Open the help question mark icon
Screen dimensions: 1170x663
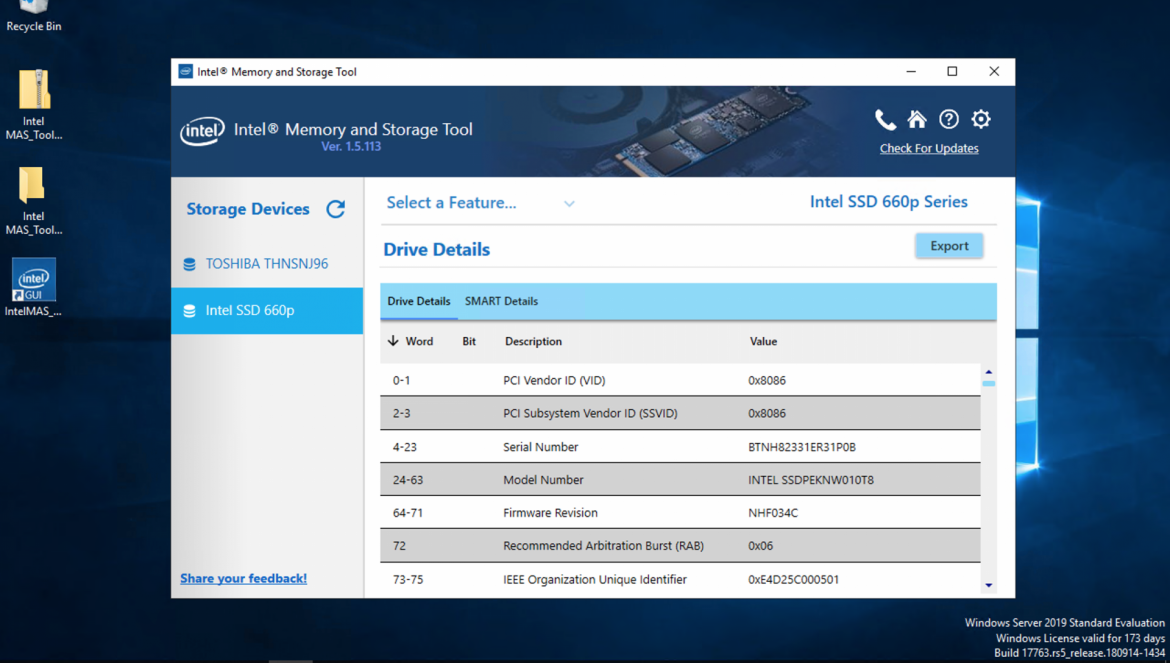(x=949, y=119)
